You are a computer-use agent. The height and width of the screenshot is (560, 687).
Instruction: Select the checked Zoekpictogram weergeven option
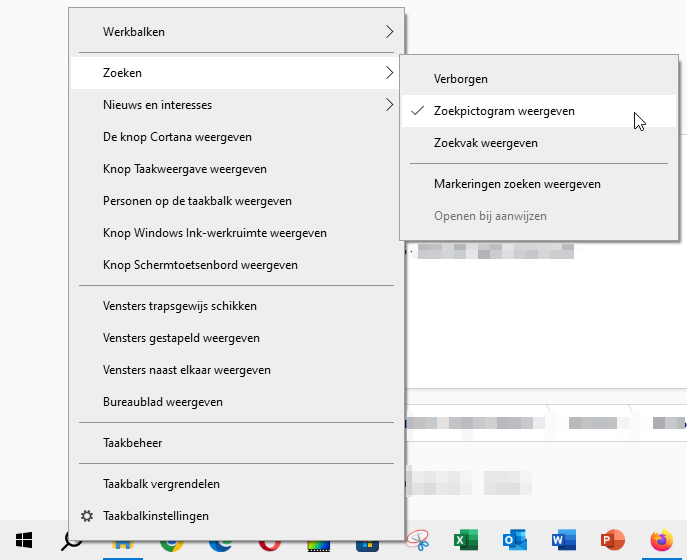(504, 111)
